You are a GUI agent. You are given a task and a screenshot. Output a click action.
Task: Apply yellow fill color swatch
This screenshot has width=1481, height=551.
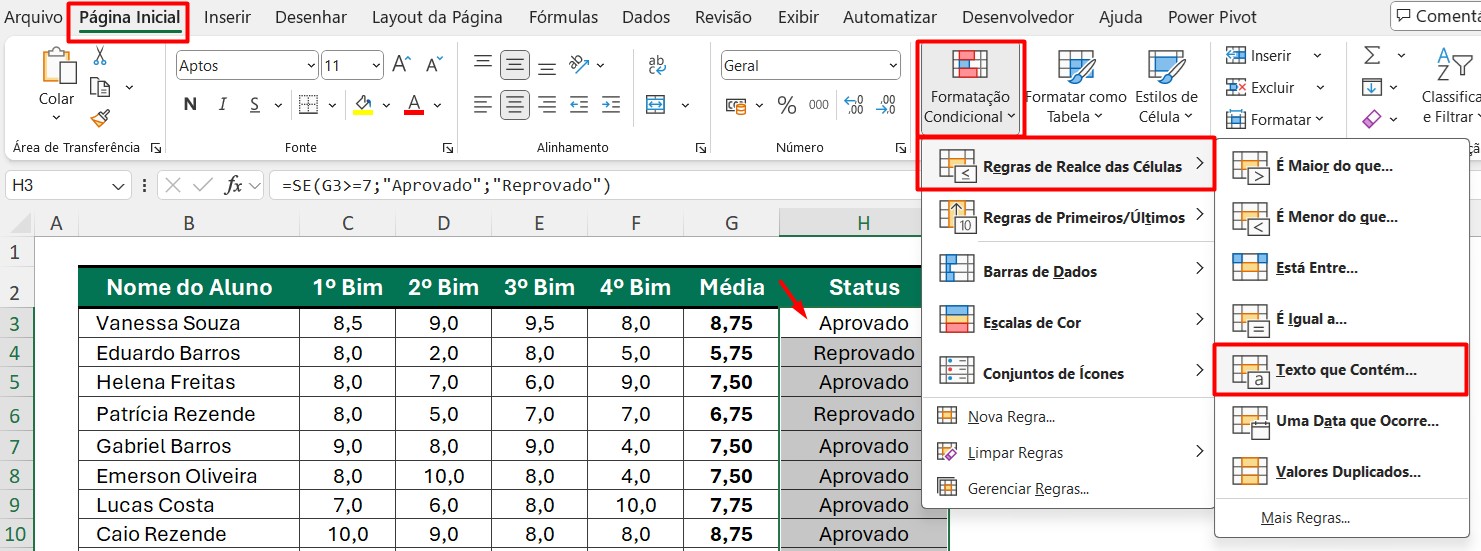coord(363,104)
